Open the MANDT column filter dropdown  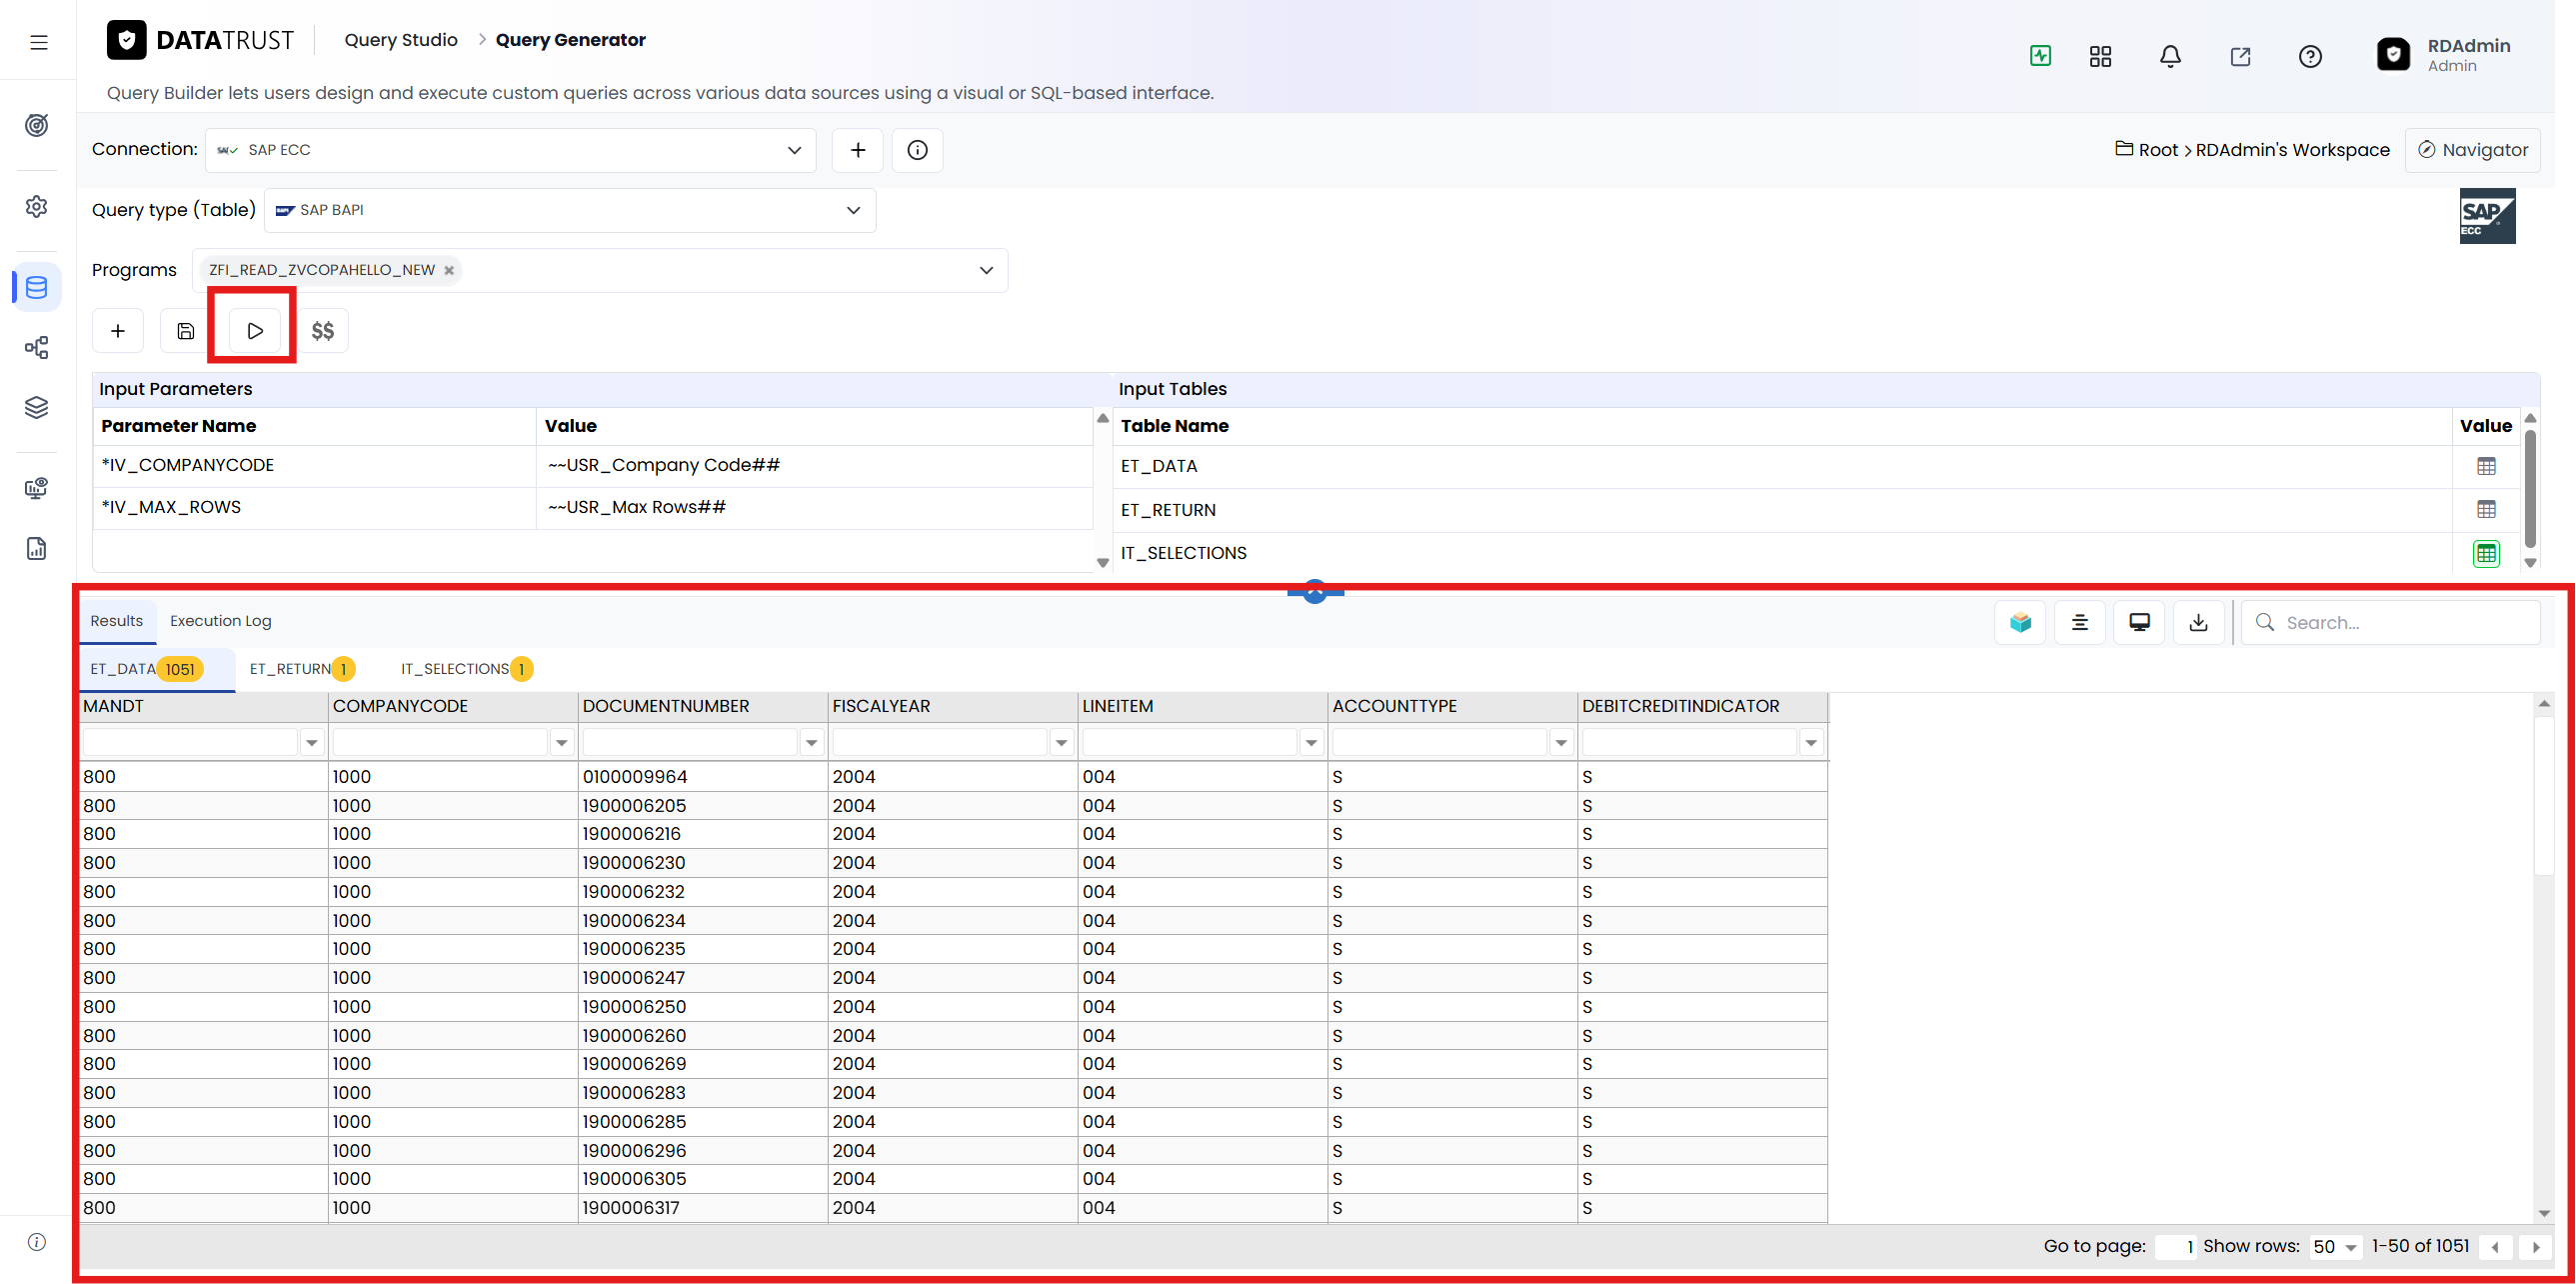tap(312, 742)
